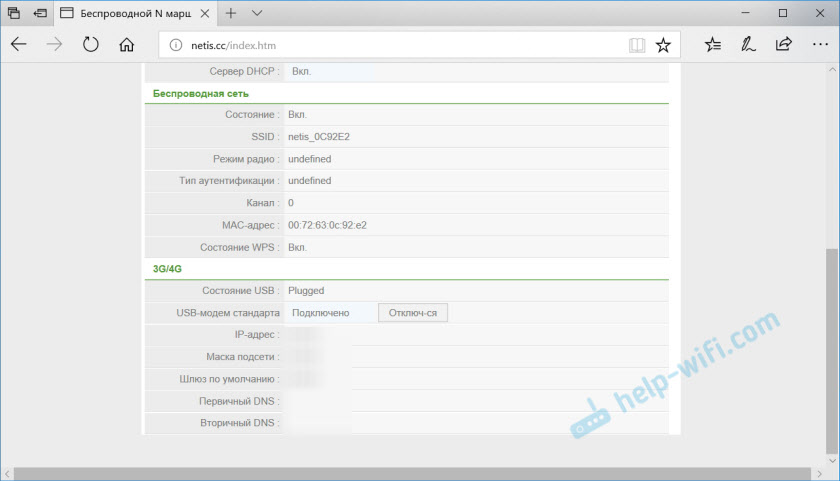
Task: Add web notes with the pen icon
Action: [747, 45]
